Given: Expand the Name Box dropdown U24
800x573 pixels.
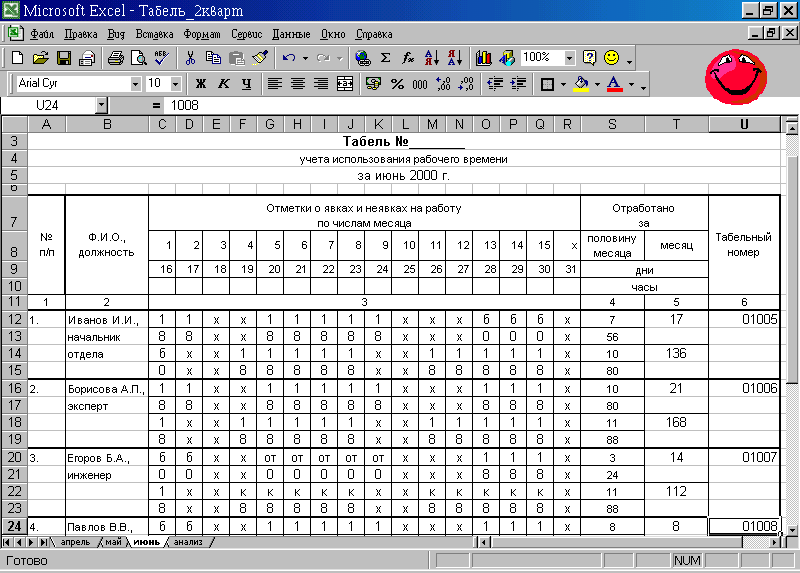Looking at the screenshot, I should (102, 106).
